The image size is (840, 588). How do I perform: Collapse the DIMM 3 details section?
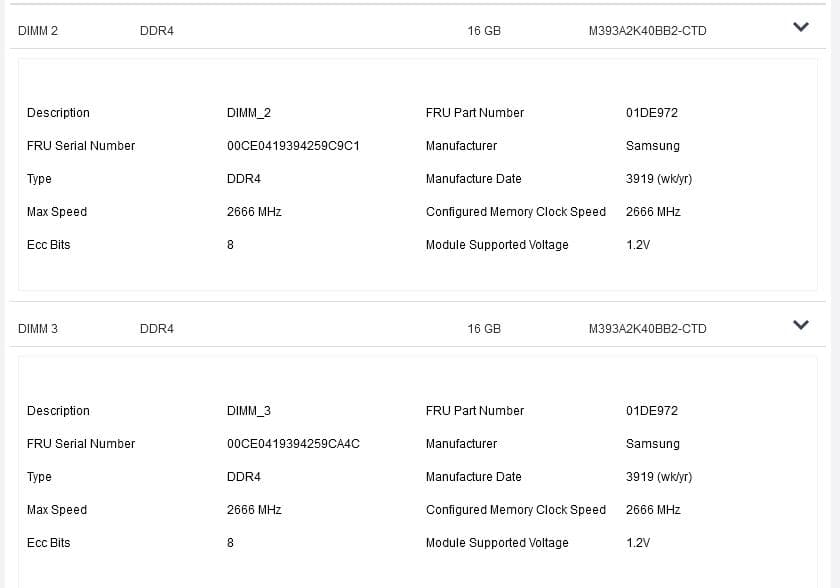(x=800, y=324)
